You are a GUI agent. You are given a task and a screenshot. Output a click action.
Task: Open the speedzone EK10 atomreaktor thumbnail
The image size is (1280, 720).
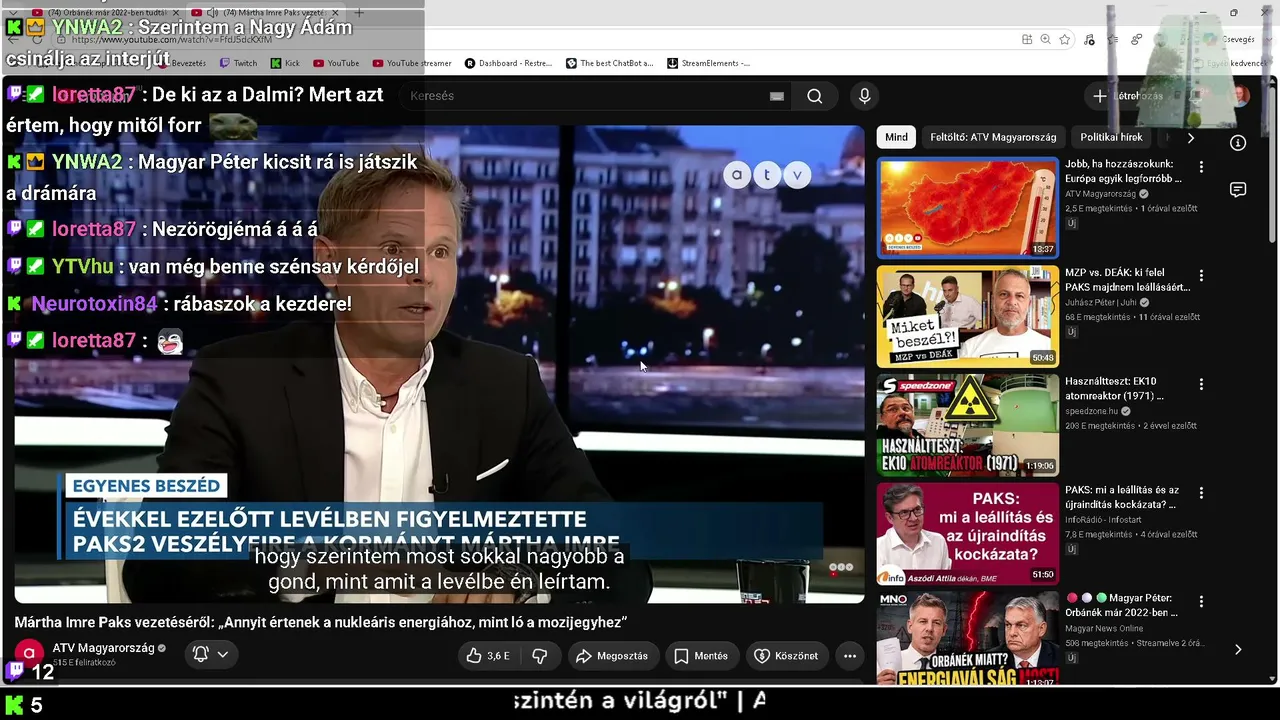click(968, 425)
